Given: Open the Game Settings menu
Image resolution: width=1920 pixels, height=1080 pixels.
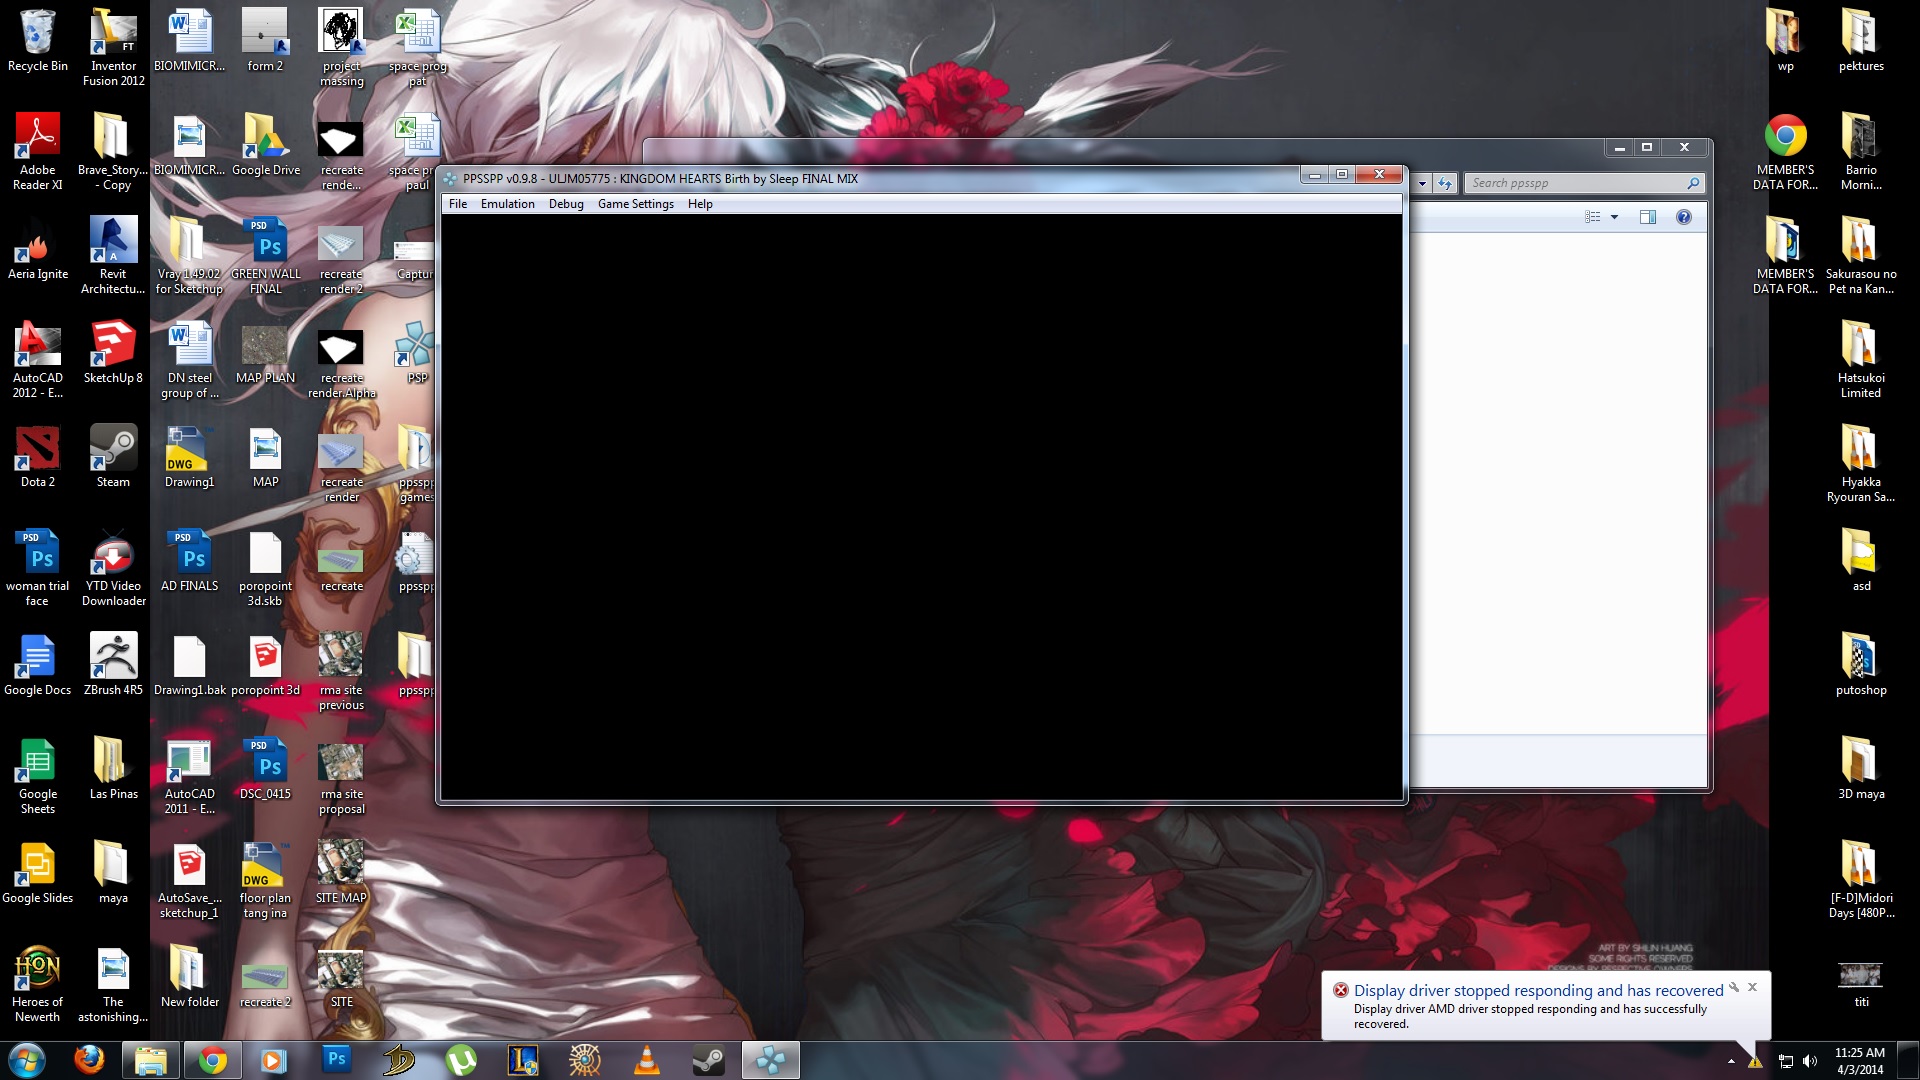Looking at the screenshot, I should pyautogui.click(x=635, y=204).
